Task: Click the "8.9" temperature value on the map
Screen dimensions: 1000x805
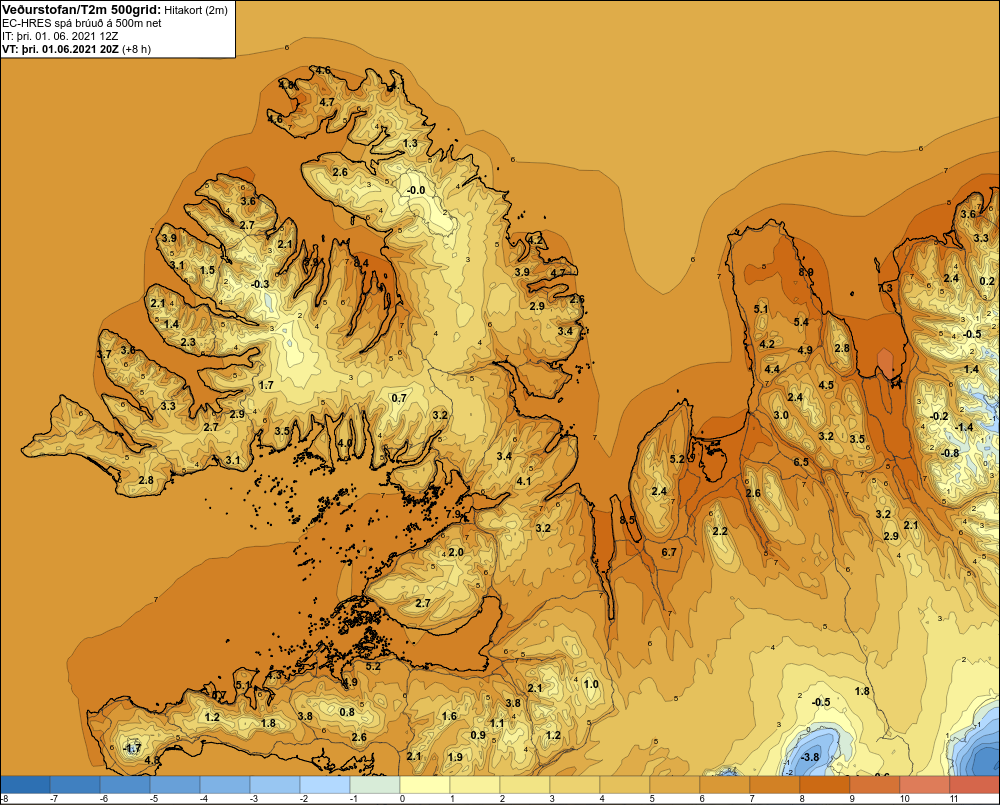Action: coord(806,272)
